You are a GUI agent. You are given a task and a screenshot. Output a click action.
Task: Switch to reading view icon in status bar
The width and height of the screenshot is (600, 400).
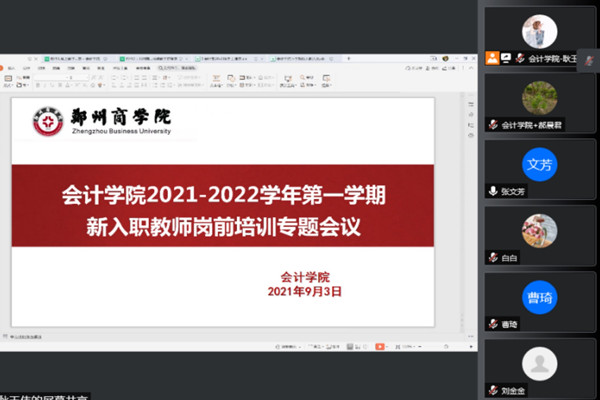click(x=366, y=347)
